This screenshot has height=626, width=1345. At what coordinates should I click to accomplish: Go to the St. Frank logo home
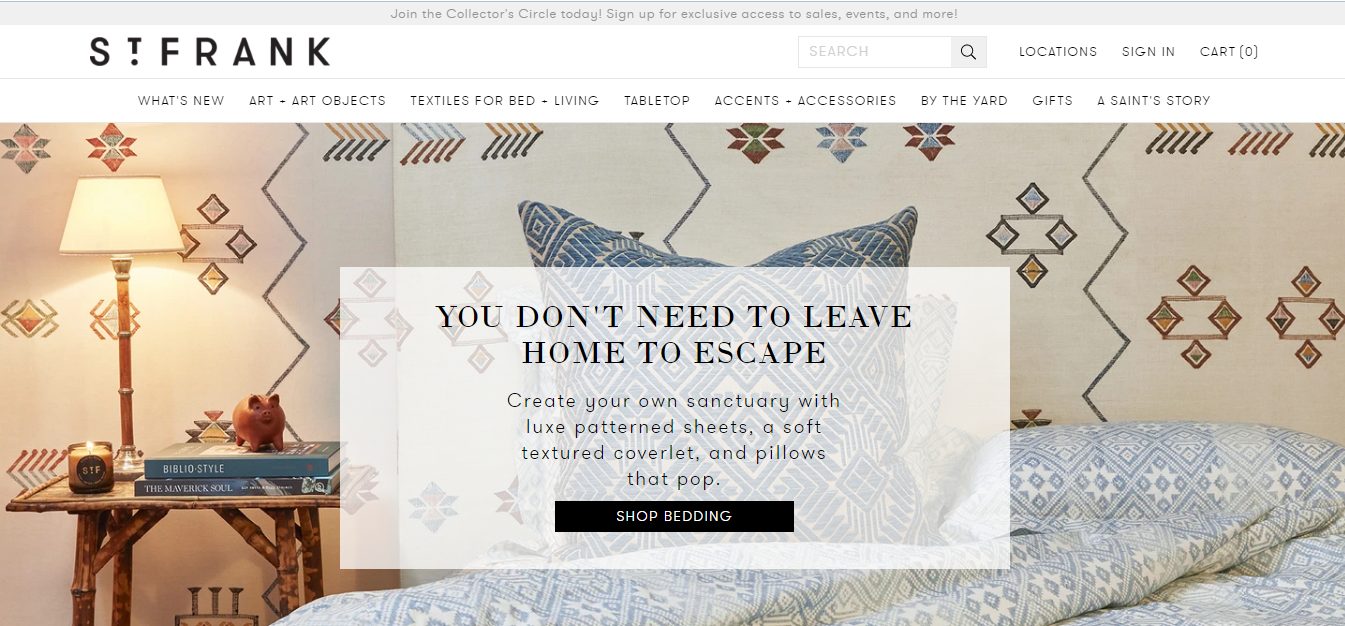(x=210, y=52)
